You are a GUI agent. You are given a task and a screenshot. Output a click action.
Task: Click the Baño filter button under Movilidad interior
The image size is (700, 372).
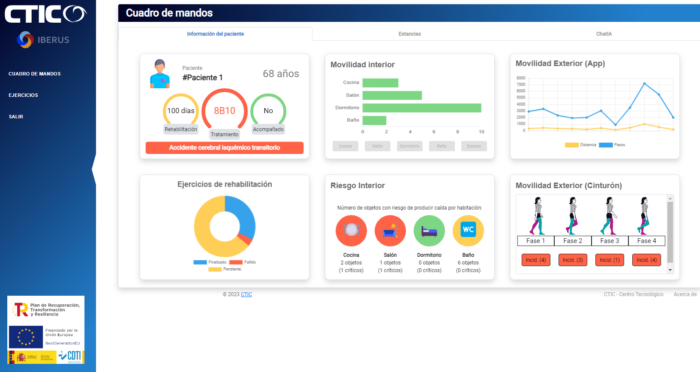(x=442, y=146)
